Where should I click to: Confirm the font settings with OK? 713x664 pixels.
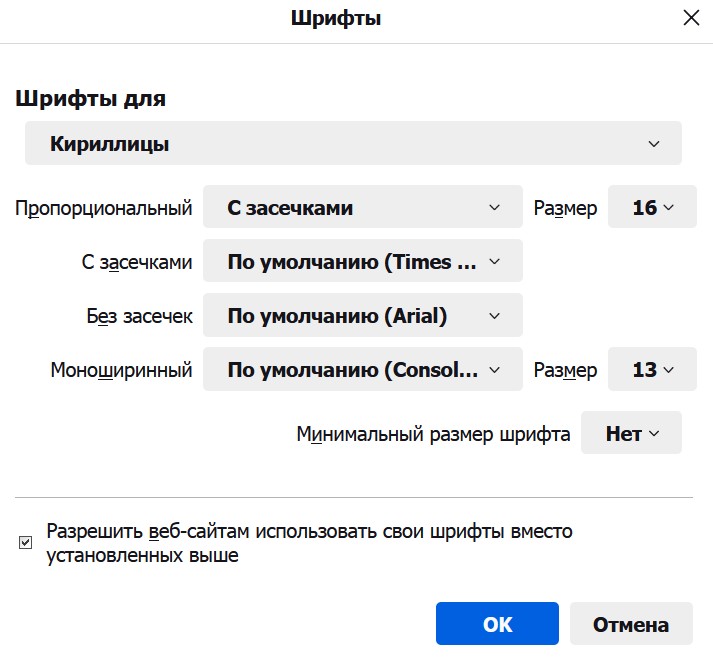(x=497, y=624)
